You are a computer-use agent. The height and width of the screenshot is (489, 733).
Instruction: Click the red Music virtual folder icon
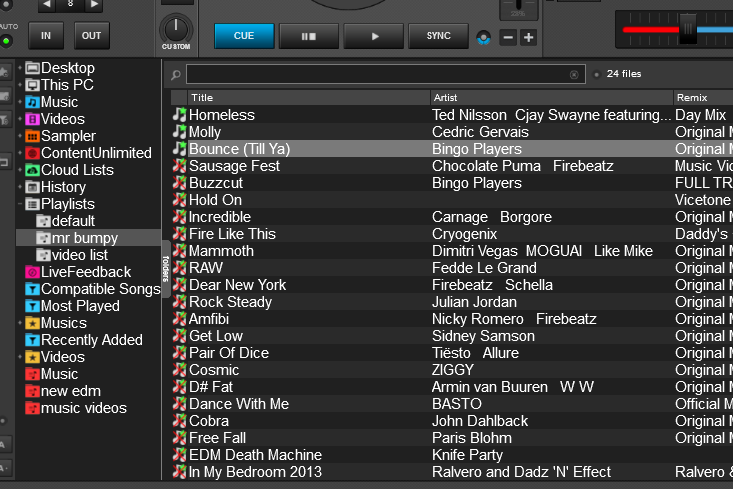(32, 374)
